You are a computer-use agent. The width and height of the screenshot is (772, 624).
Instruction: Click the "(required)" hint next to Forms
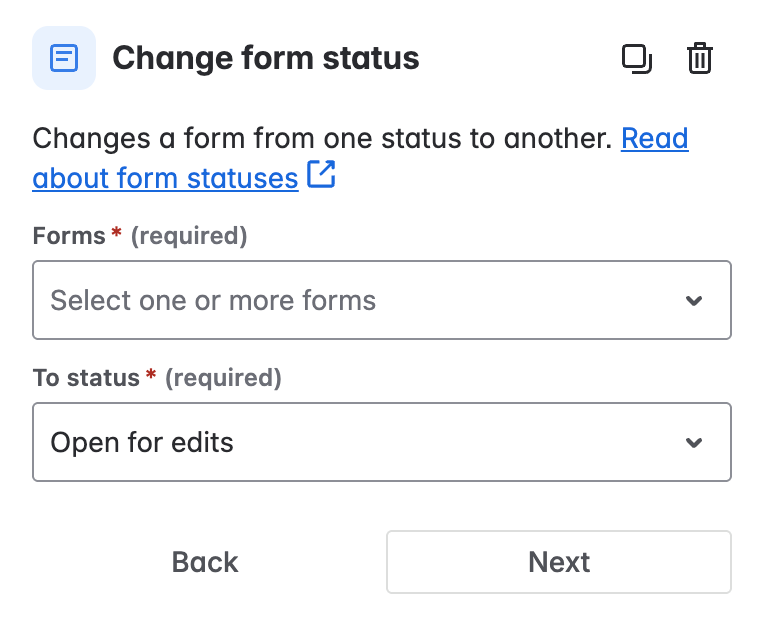coord(189,236)
